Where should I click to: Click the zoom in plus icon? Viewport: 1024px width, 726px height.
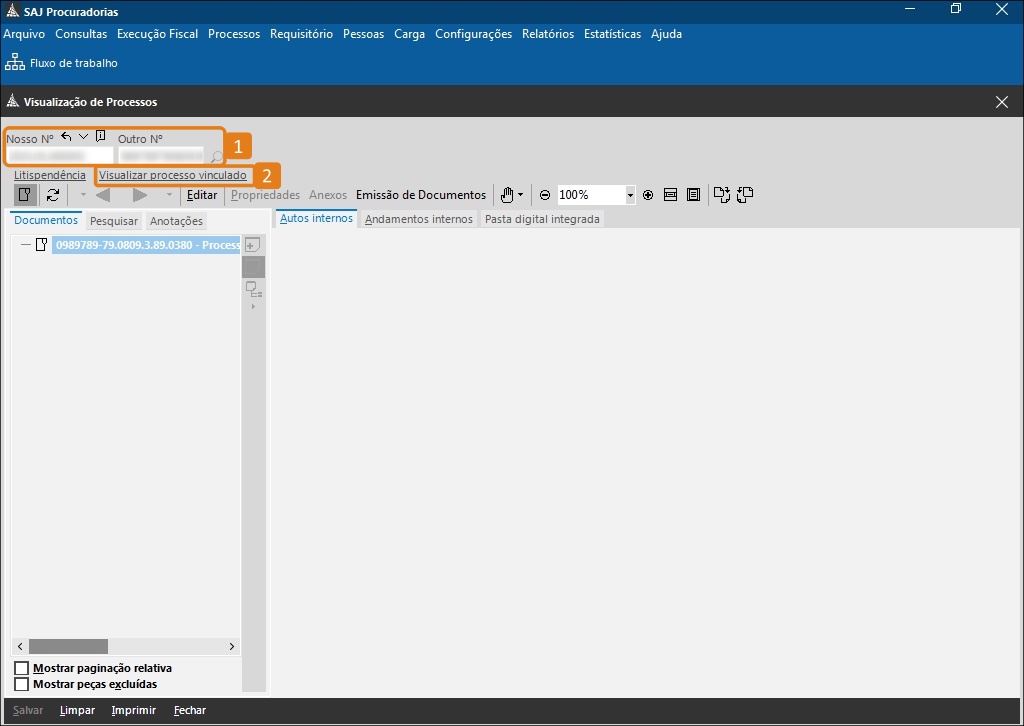click(x=648, y=195)
